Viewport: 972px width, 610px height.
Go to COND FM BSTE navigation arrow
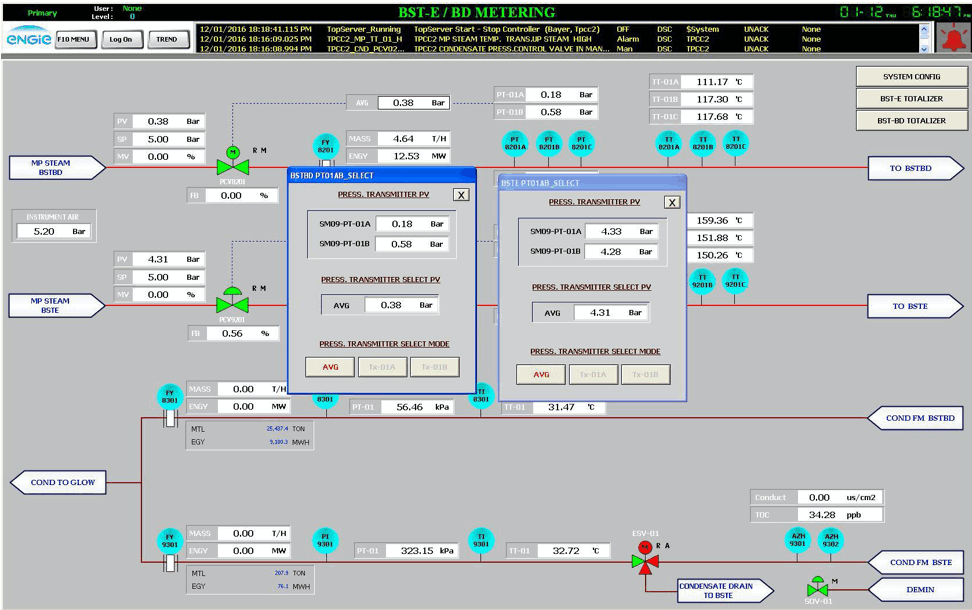(x=916, y=562)
